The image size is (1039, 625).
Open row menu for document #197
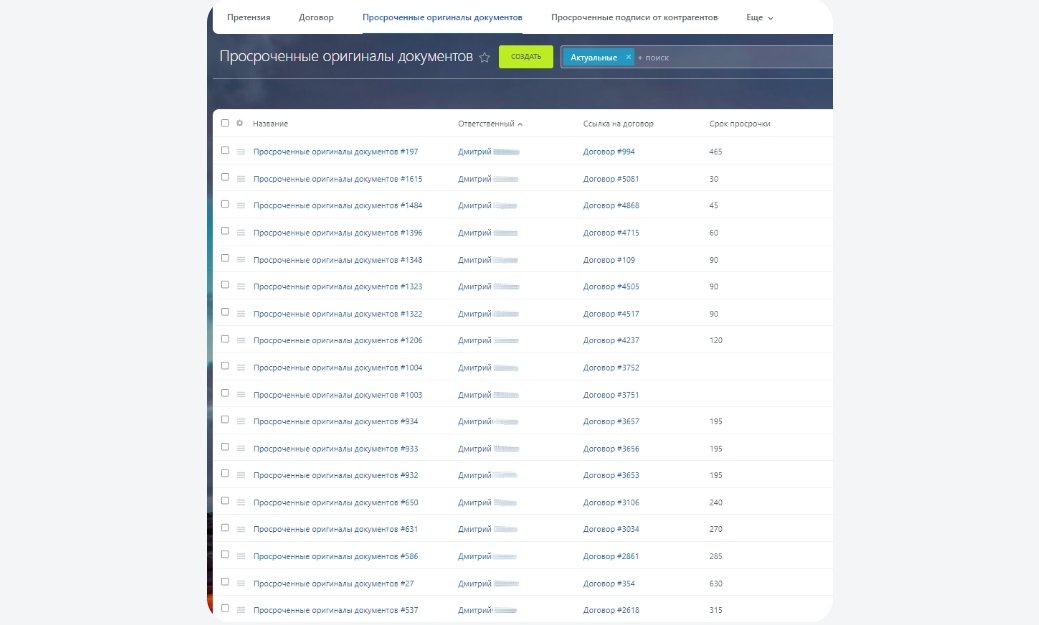(x=241, y=152)
